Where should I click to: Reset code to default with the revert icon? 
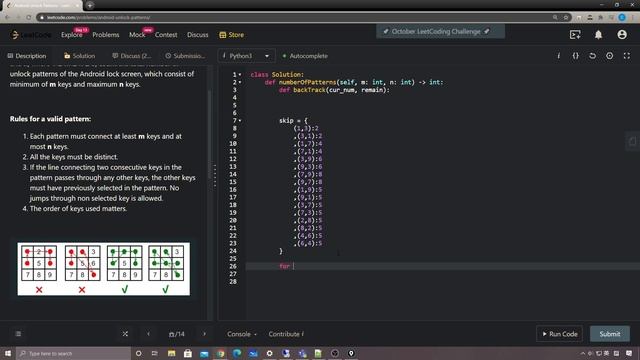click(x=593, y=56)
